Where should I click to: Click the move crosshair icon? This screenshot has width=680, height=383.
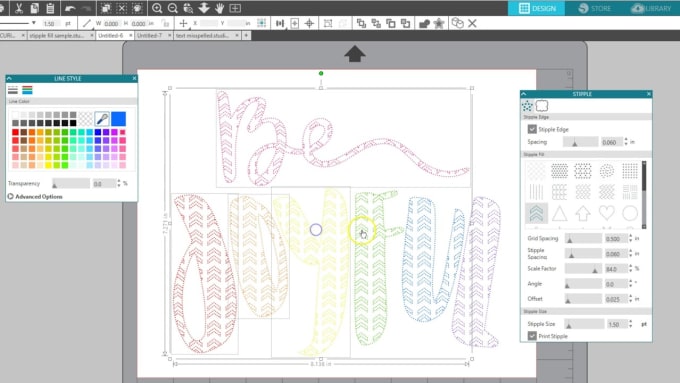[183, 23]
